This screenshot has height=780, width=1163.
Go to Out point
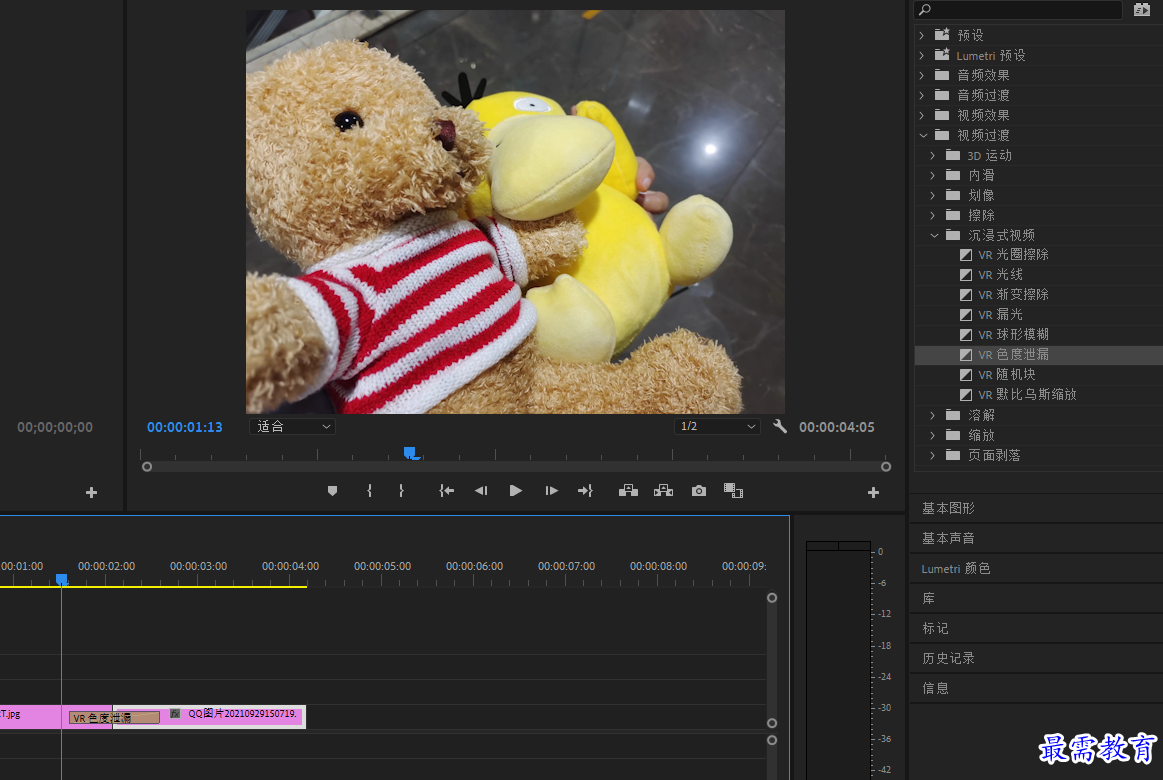pyautogui.click(x=585, y=491)
